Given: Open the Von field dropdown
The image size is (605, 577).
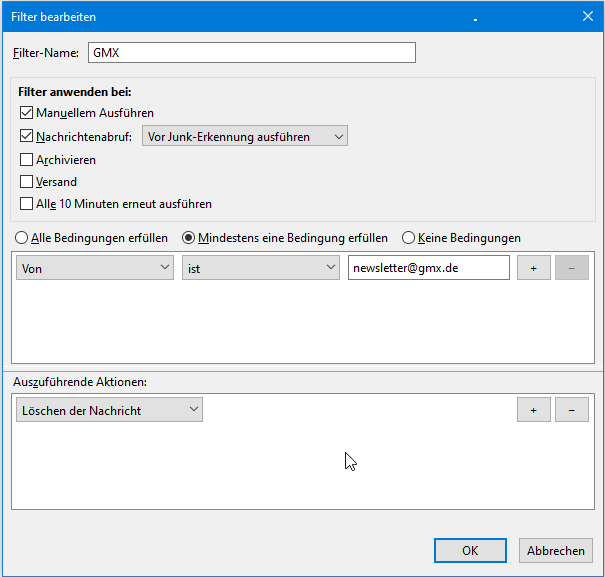Looking at the screenshot, I should click(x=95, y=268).
